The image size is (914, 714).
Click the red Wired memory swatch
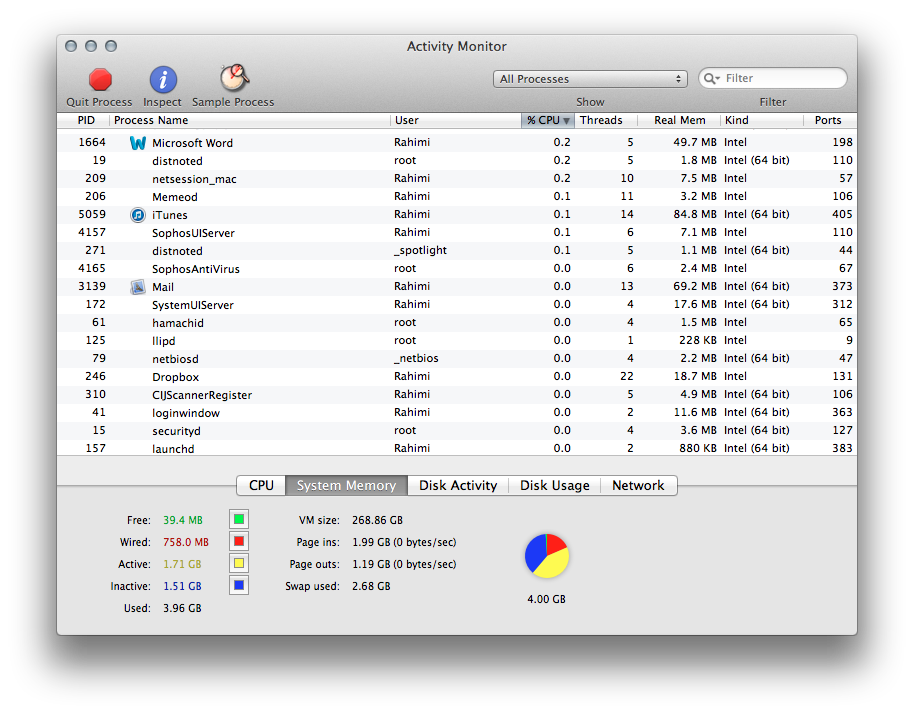239,541
